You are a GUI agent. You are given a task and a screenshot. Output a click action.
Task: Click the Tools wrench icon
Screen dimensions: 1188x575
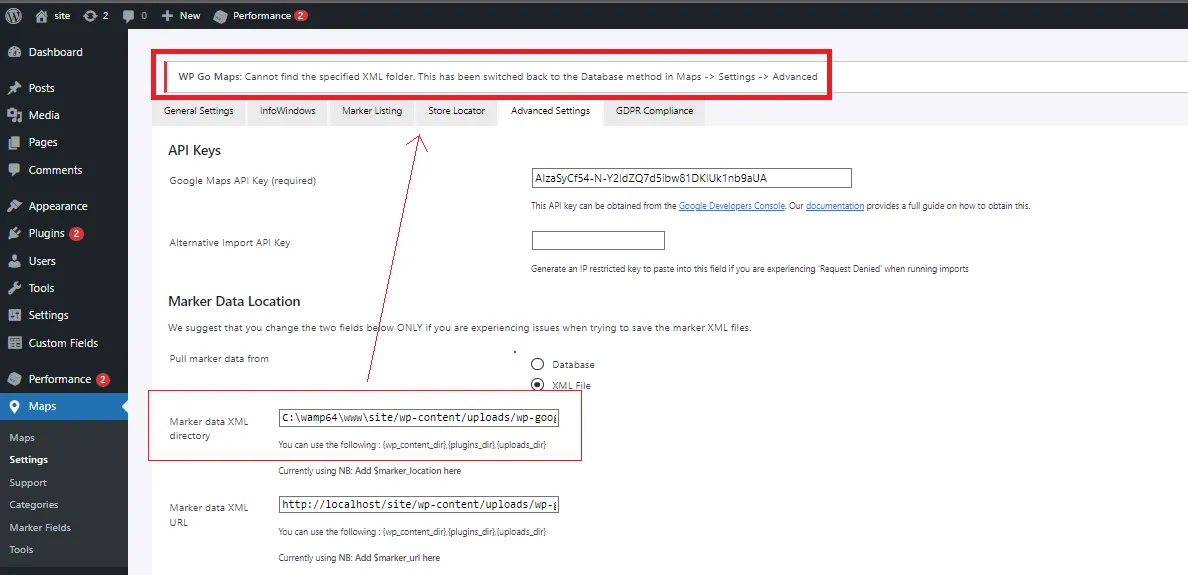coord(14,288)
